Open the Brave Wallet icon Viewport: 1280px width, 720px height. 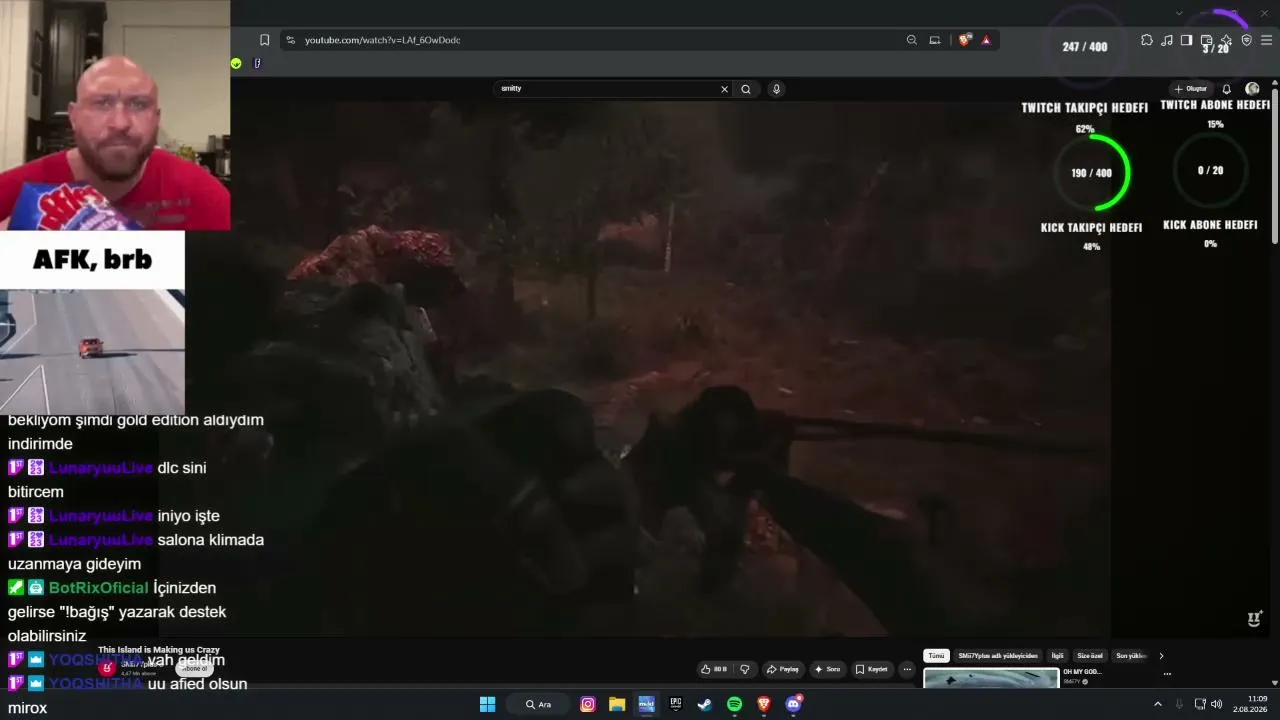coord(1207,40)
